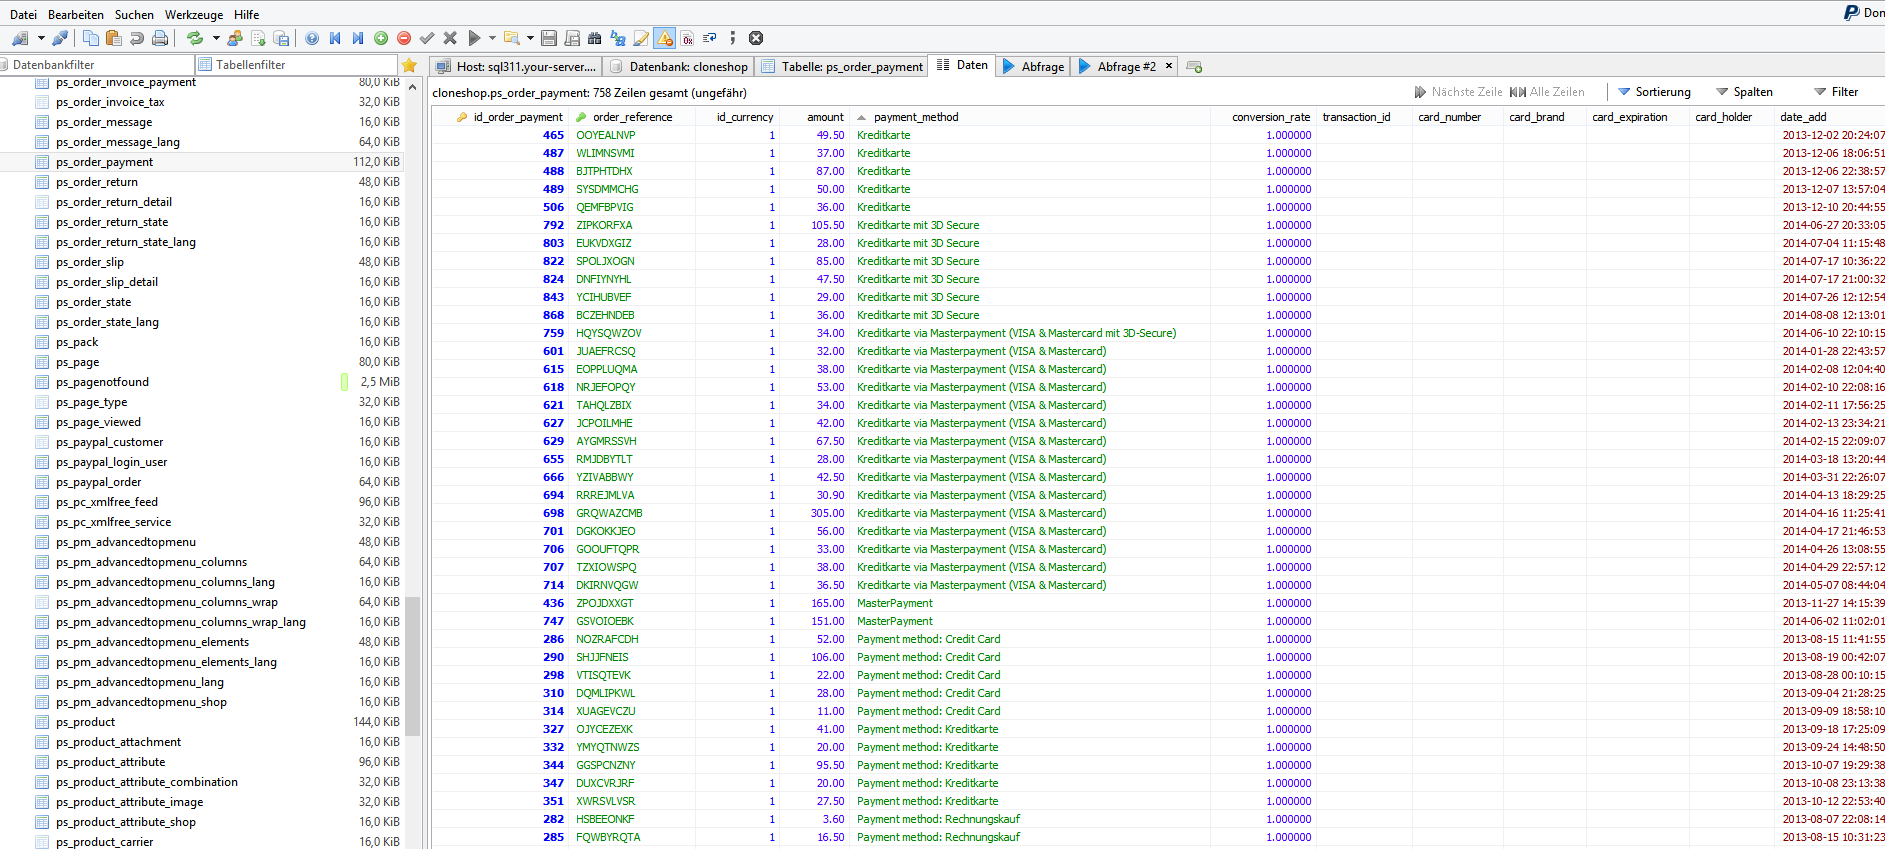Image resolution: width=1885 pixels, height=849 pixels.
Task: Toggle the Sortierung sorting option
Action: (x=1654, y=92)
